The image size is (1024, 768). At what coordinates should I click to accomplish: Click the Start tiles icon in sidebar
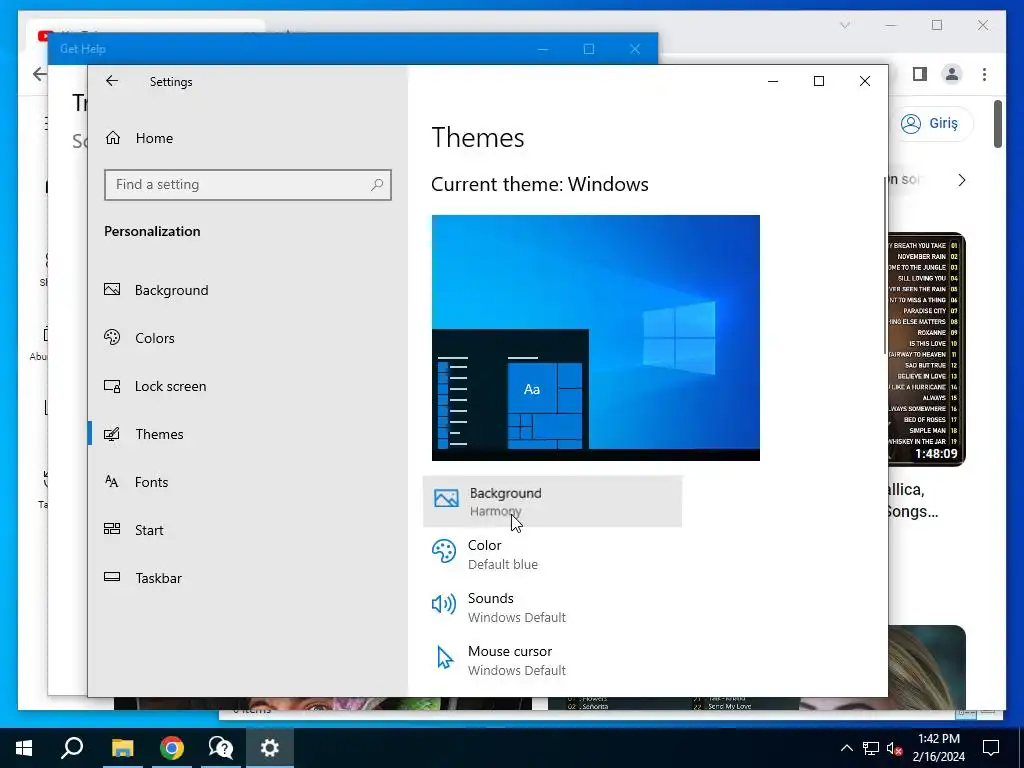coord(112,529)
